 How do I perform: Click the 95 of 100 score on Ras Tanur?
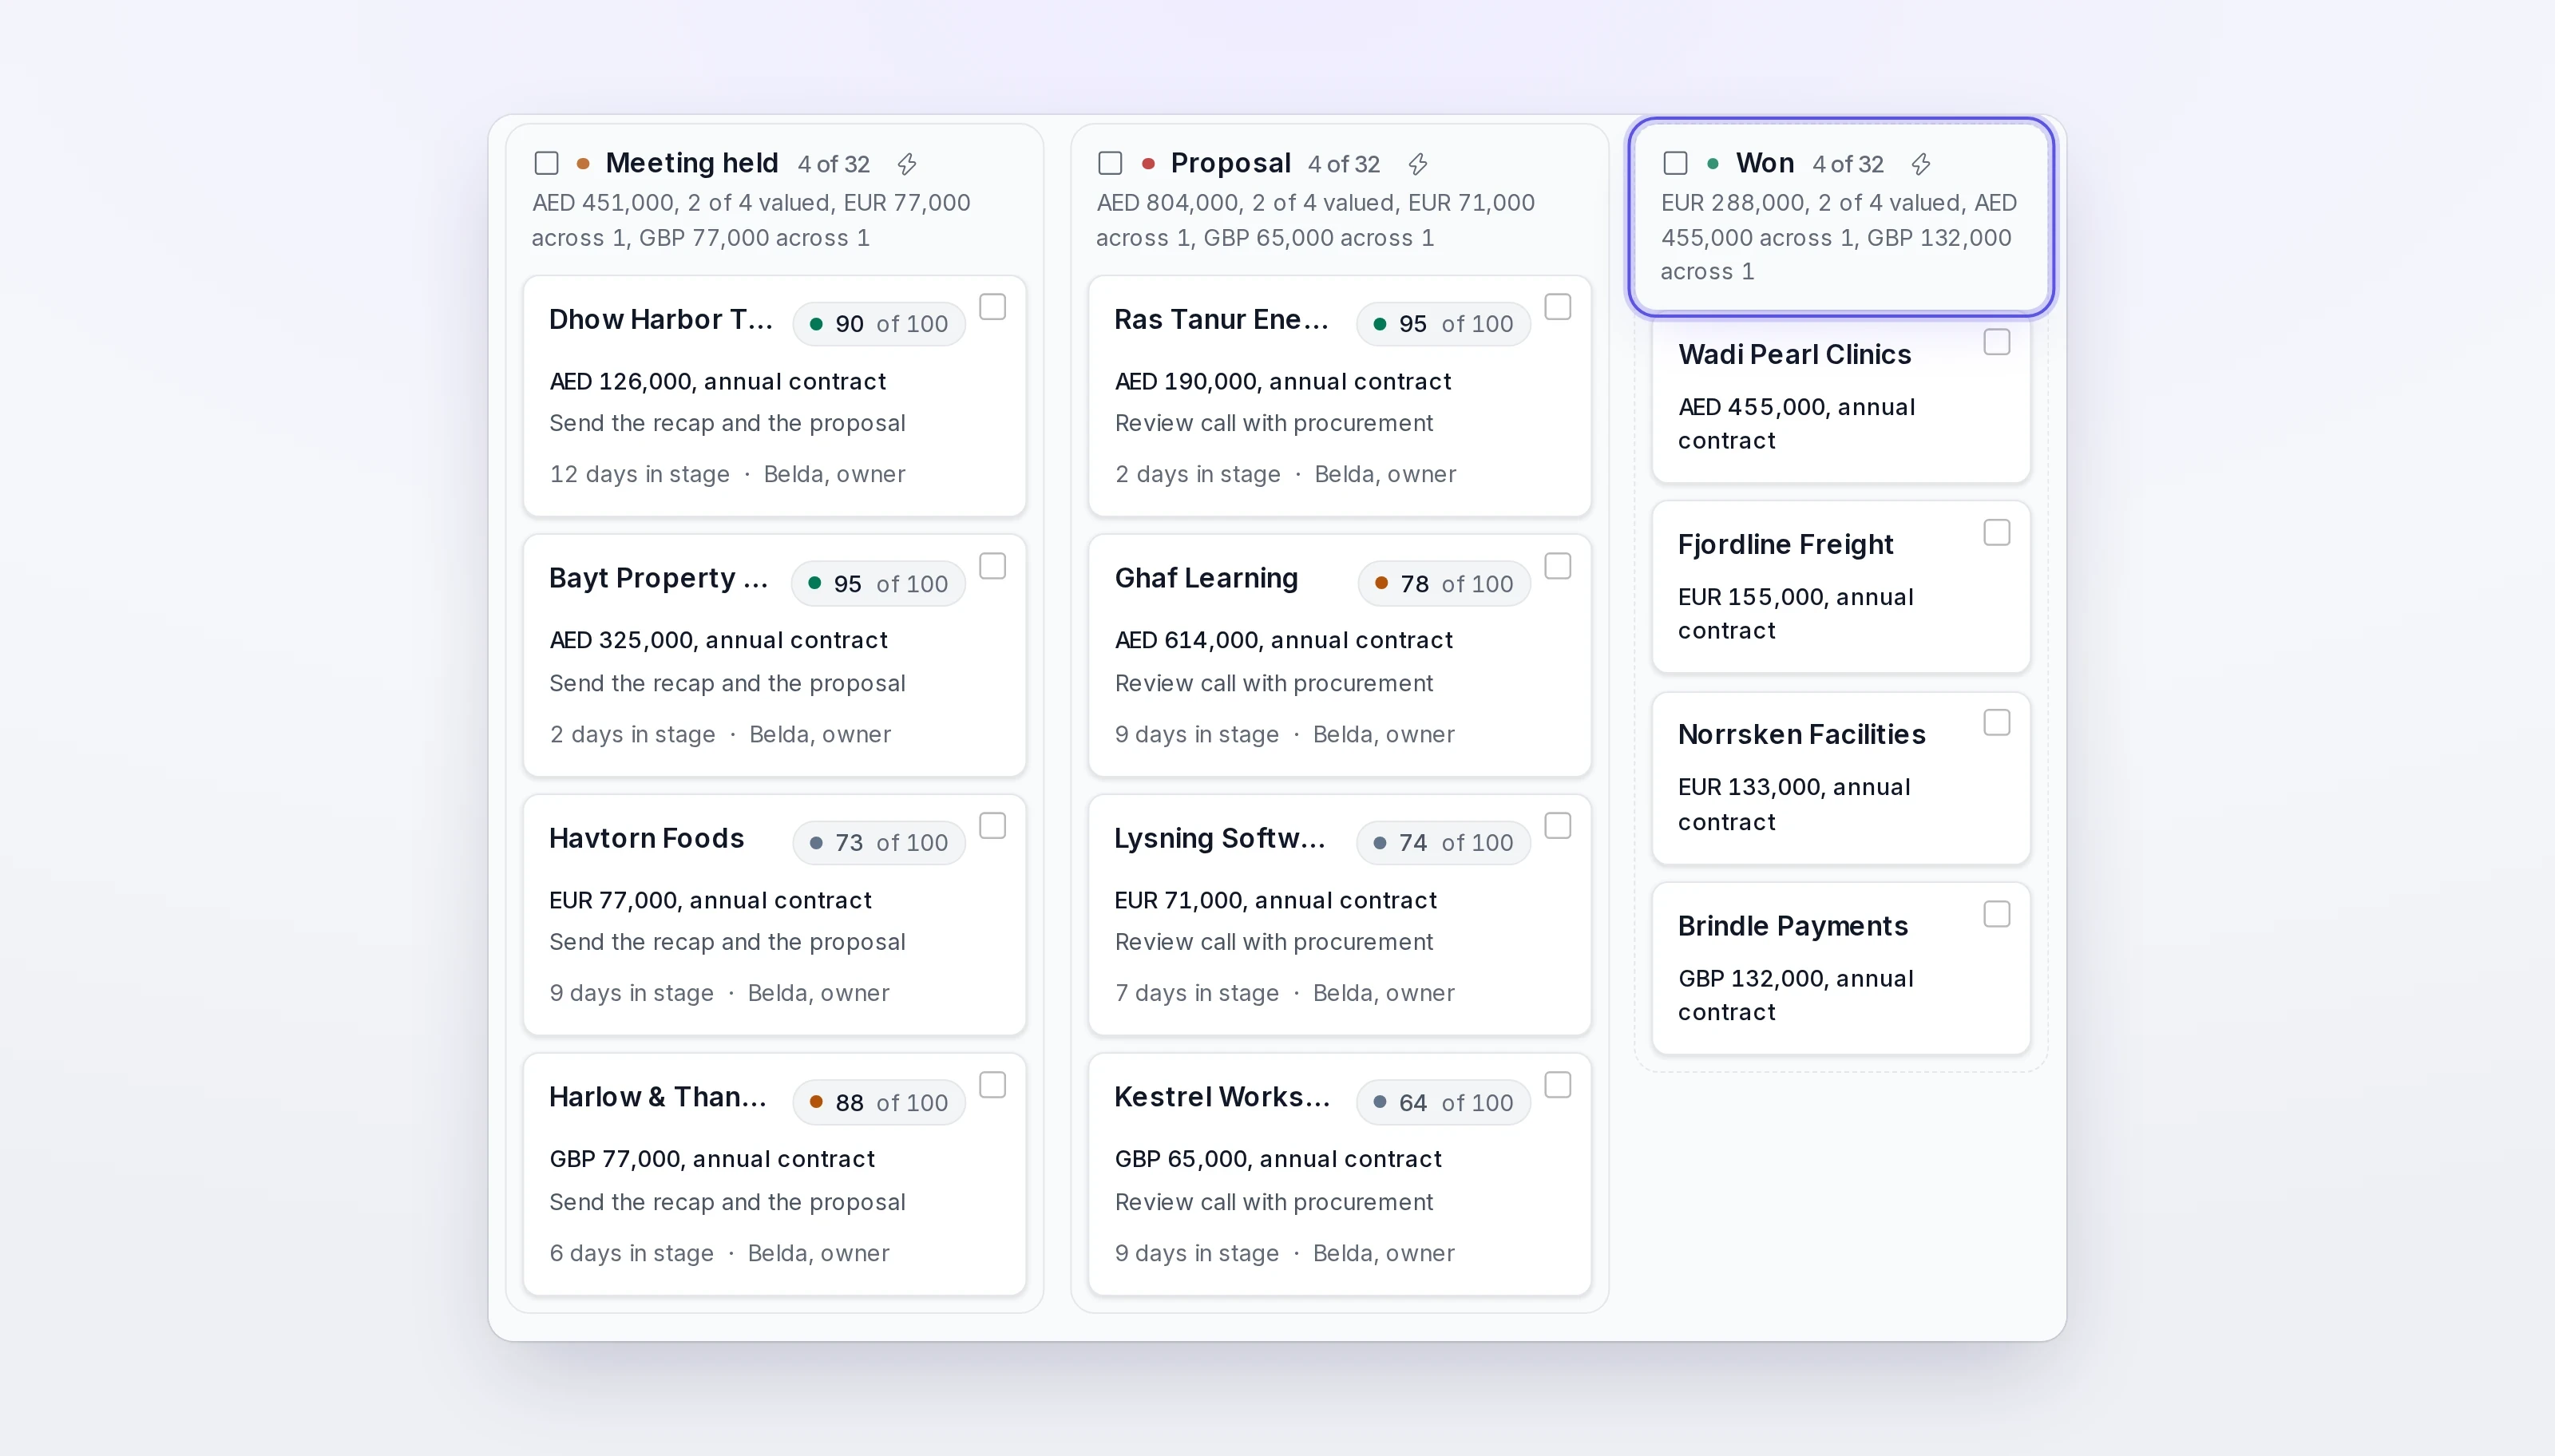(x=1443, y=324)
